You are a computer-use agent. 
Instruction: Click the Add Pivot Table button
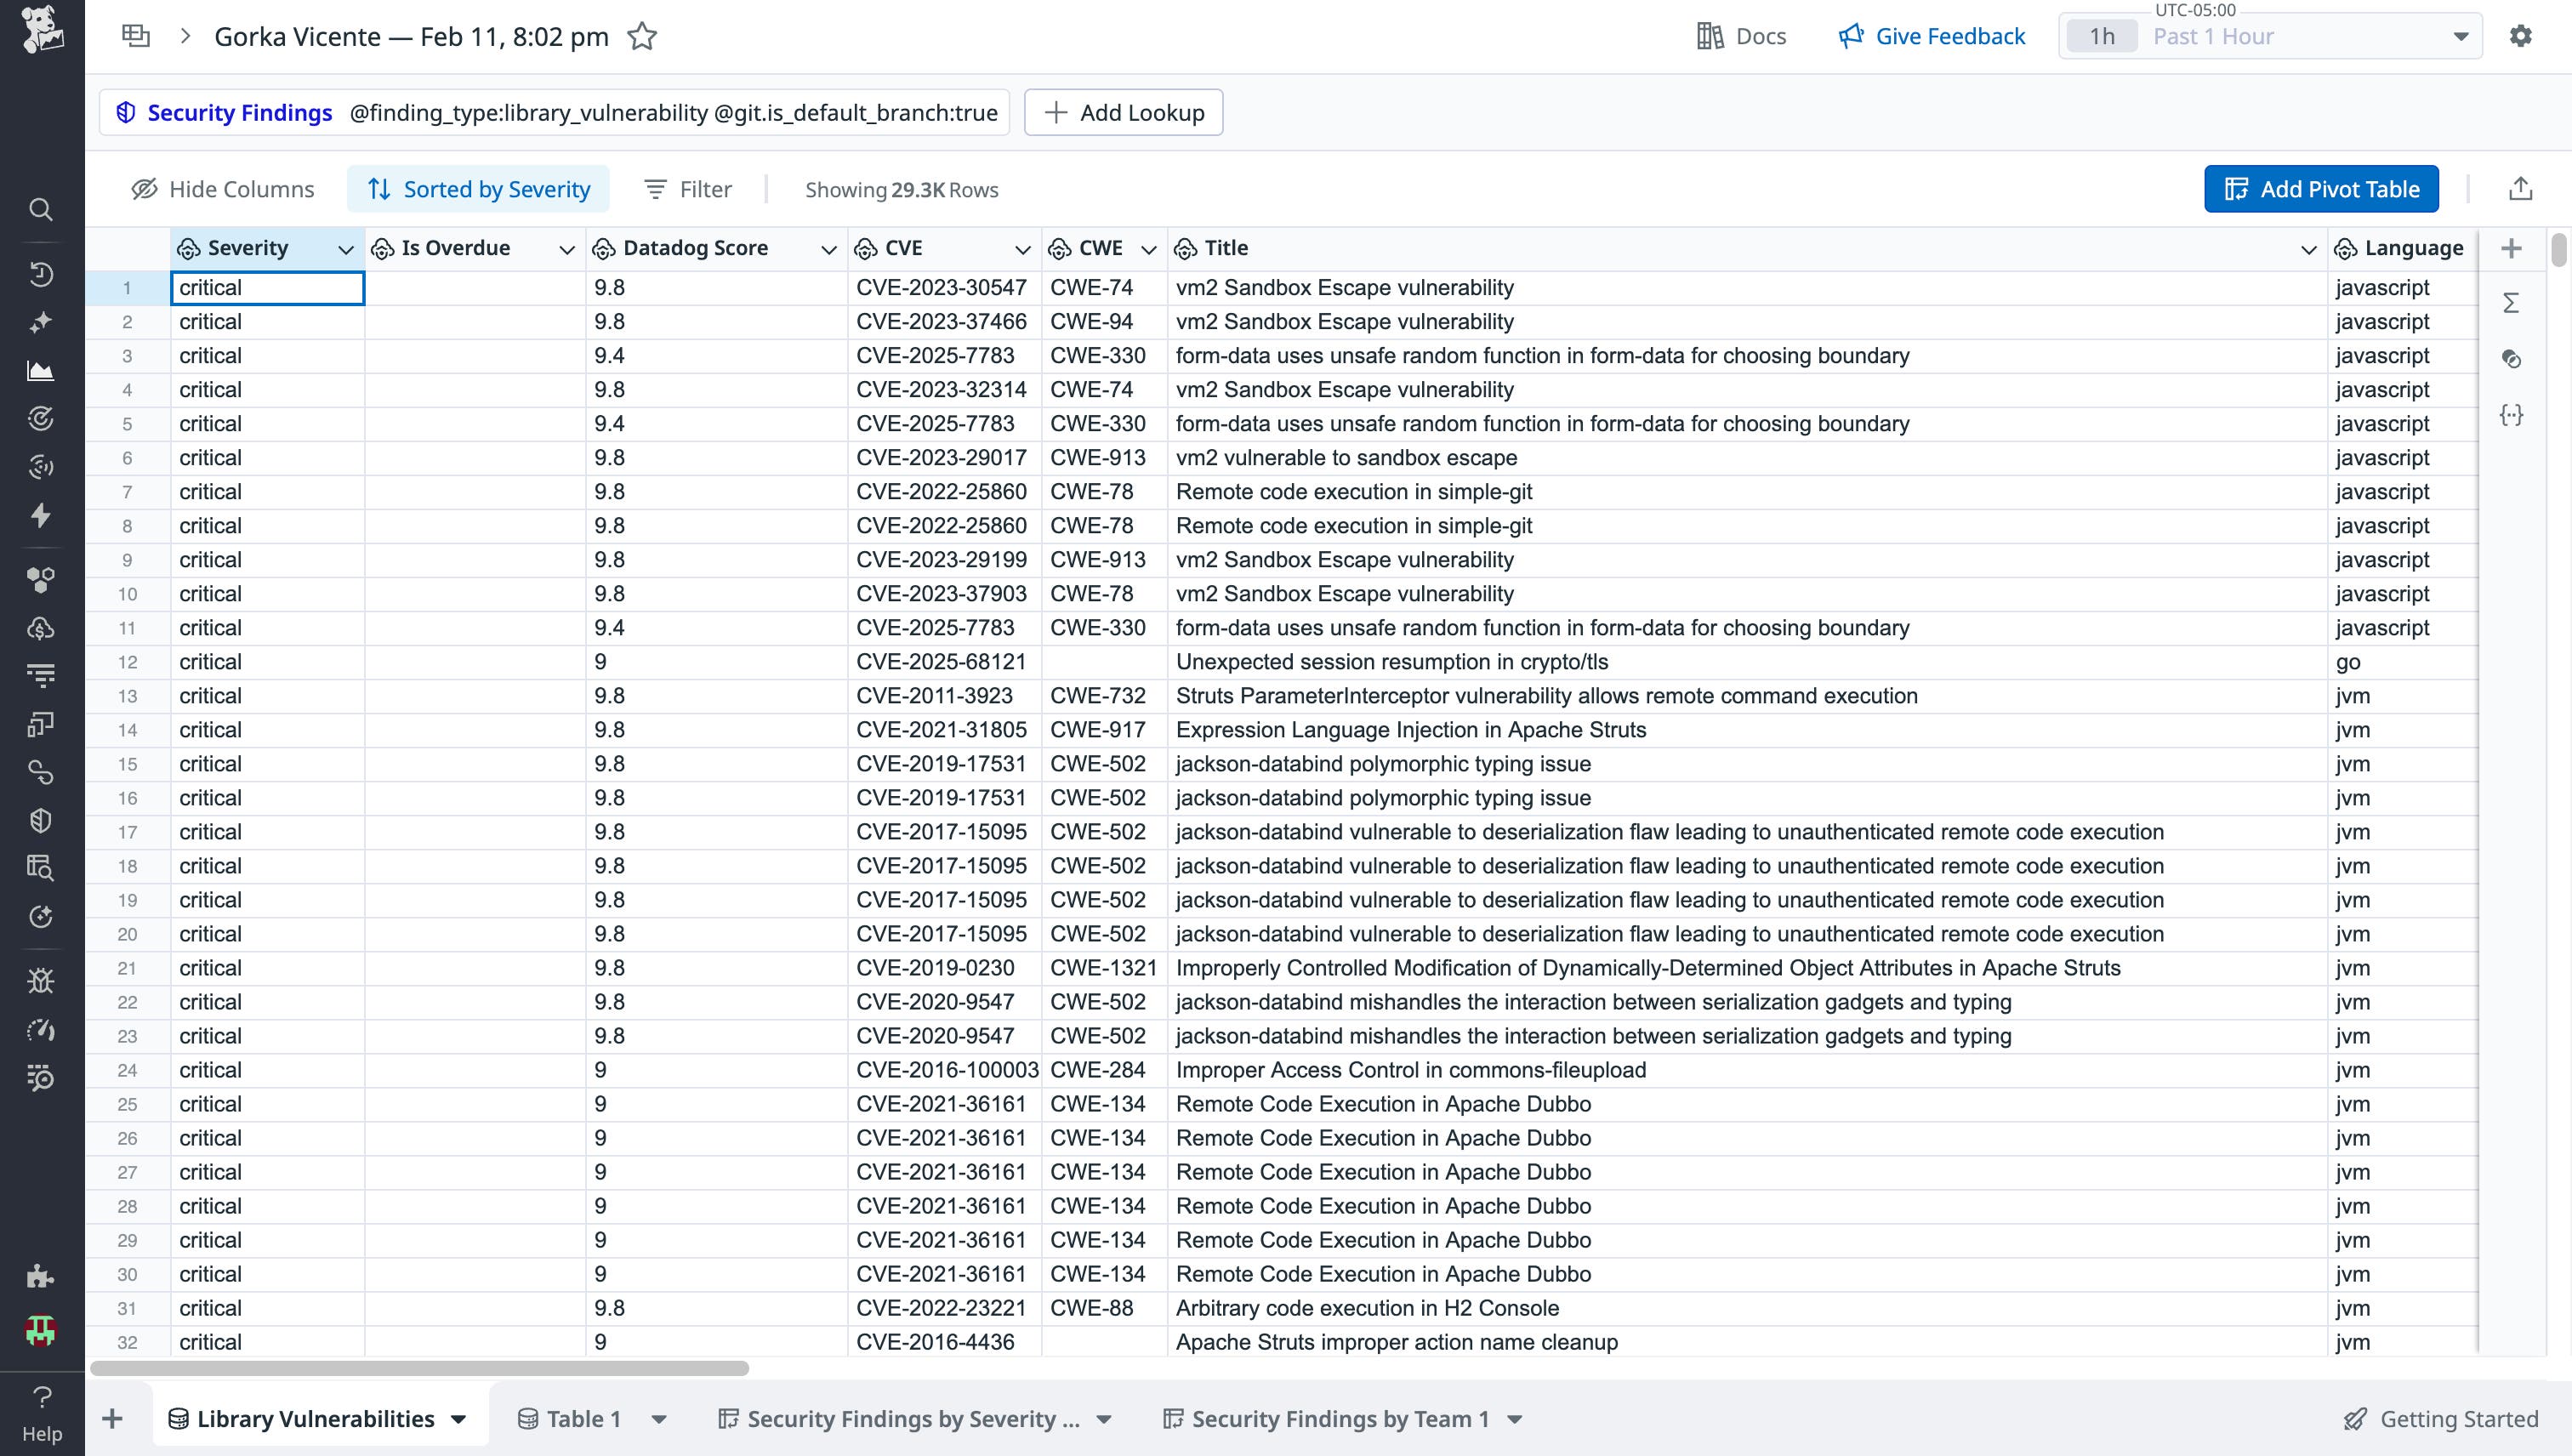(x=2321, y=188)
